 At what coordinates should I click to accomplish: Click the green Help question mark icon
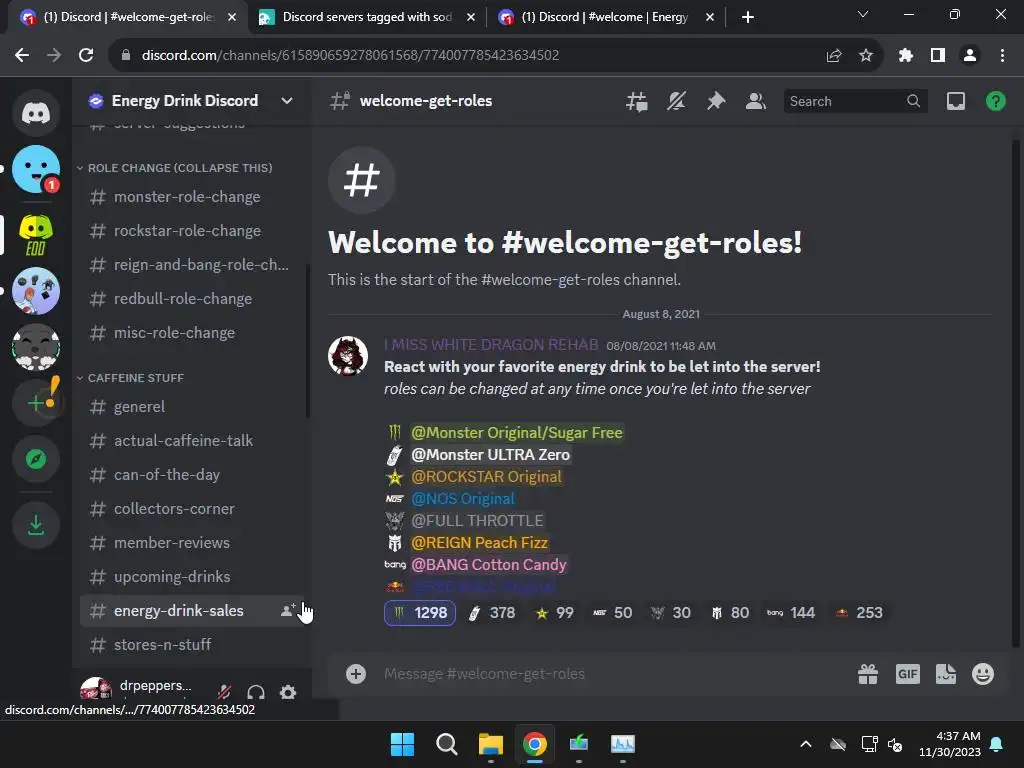pyautogui.click(x=996, y=101)
